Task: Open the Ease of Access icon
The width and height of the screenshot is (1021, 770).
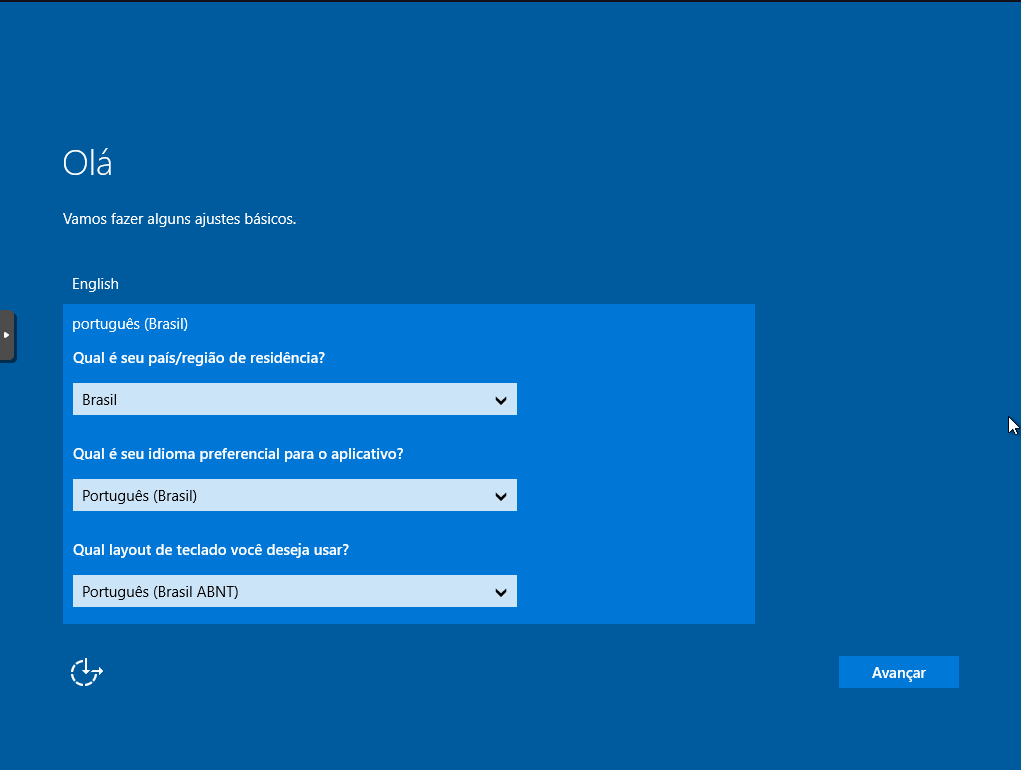Action: click(87, 672)
